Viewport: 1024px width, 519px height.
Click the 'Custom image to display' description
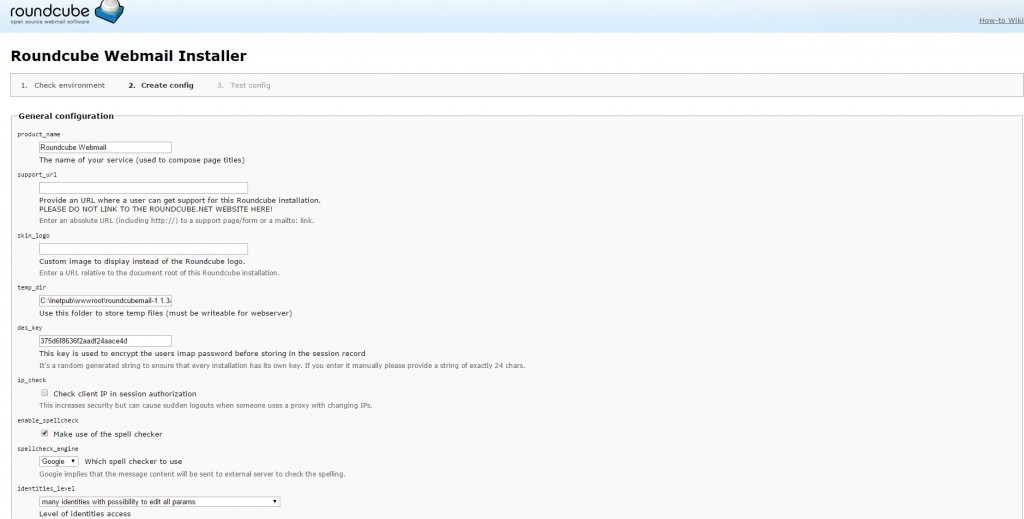[142, 261]
